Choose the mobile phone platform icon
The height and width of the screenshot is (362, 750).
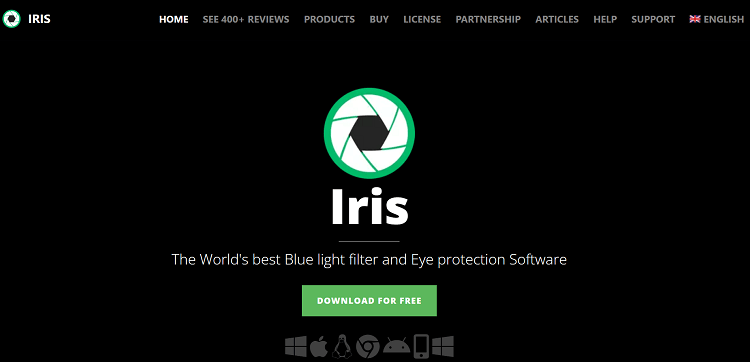coord(421,346)
